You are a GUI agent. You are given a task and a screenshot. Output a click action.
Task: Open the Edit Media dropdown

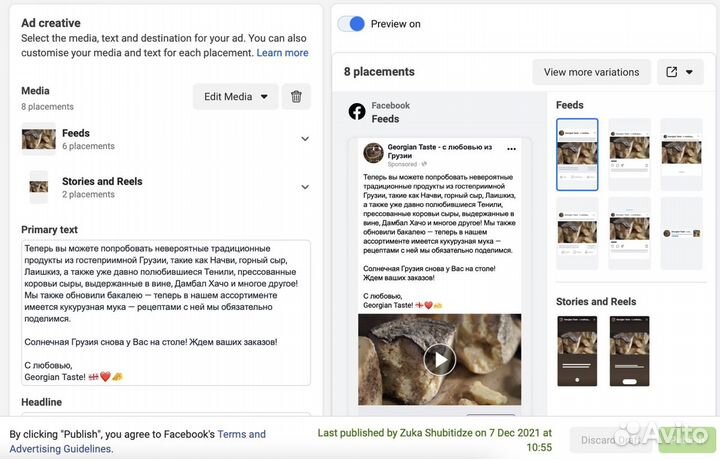(235, 97)
